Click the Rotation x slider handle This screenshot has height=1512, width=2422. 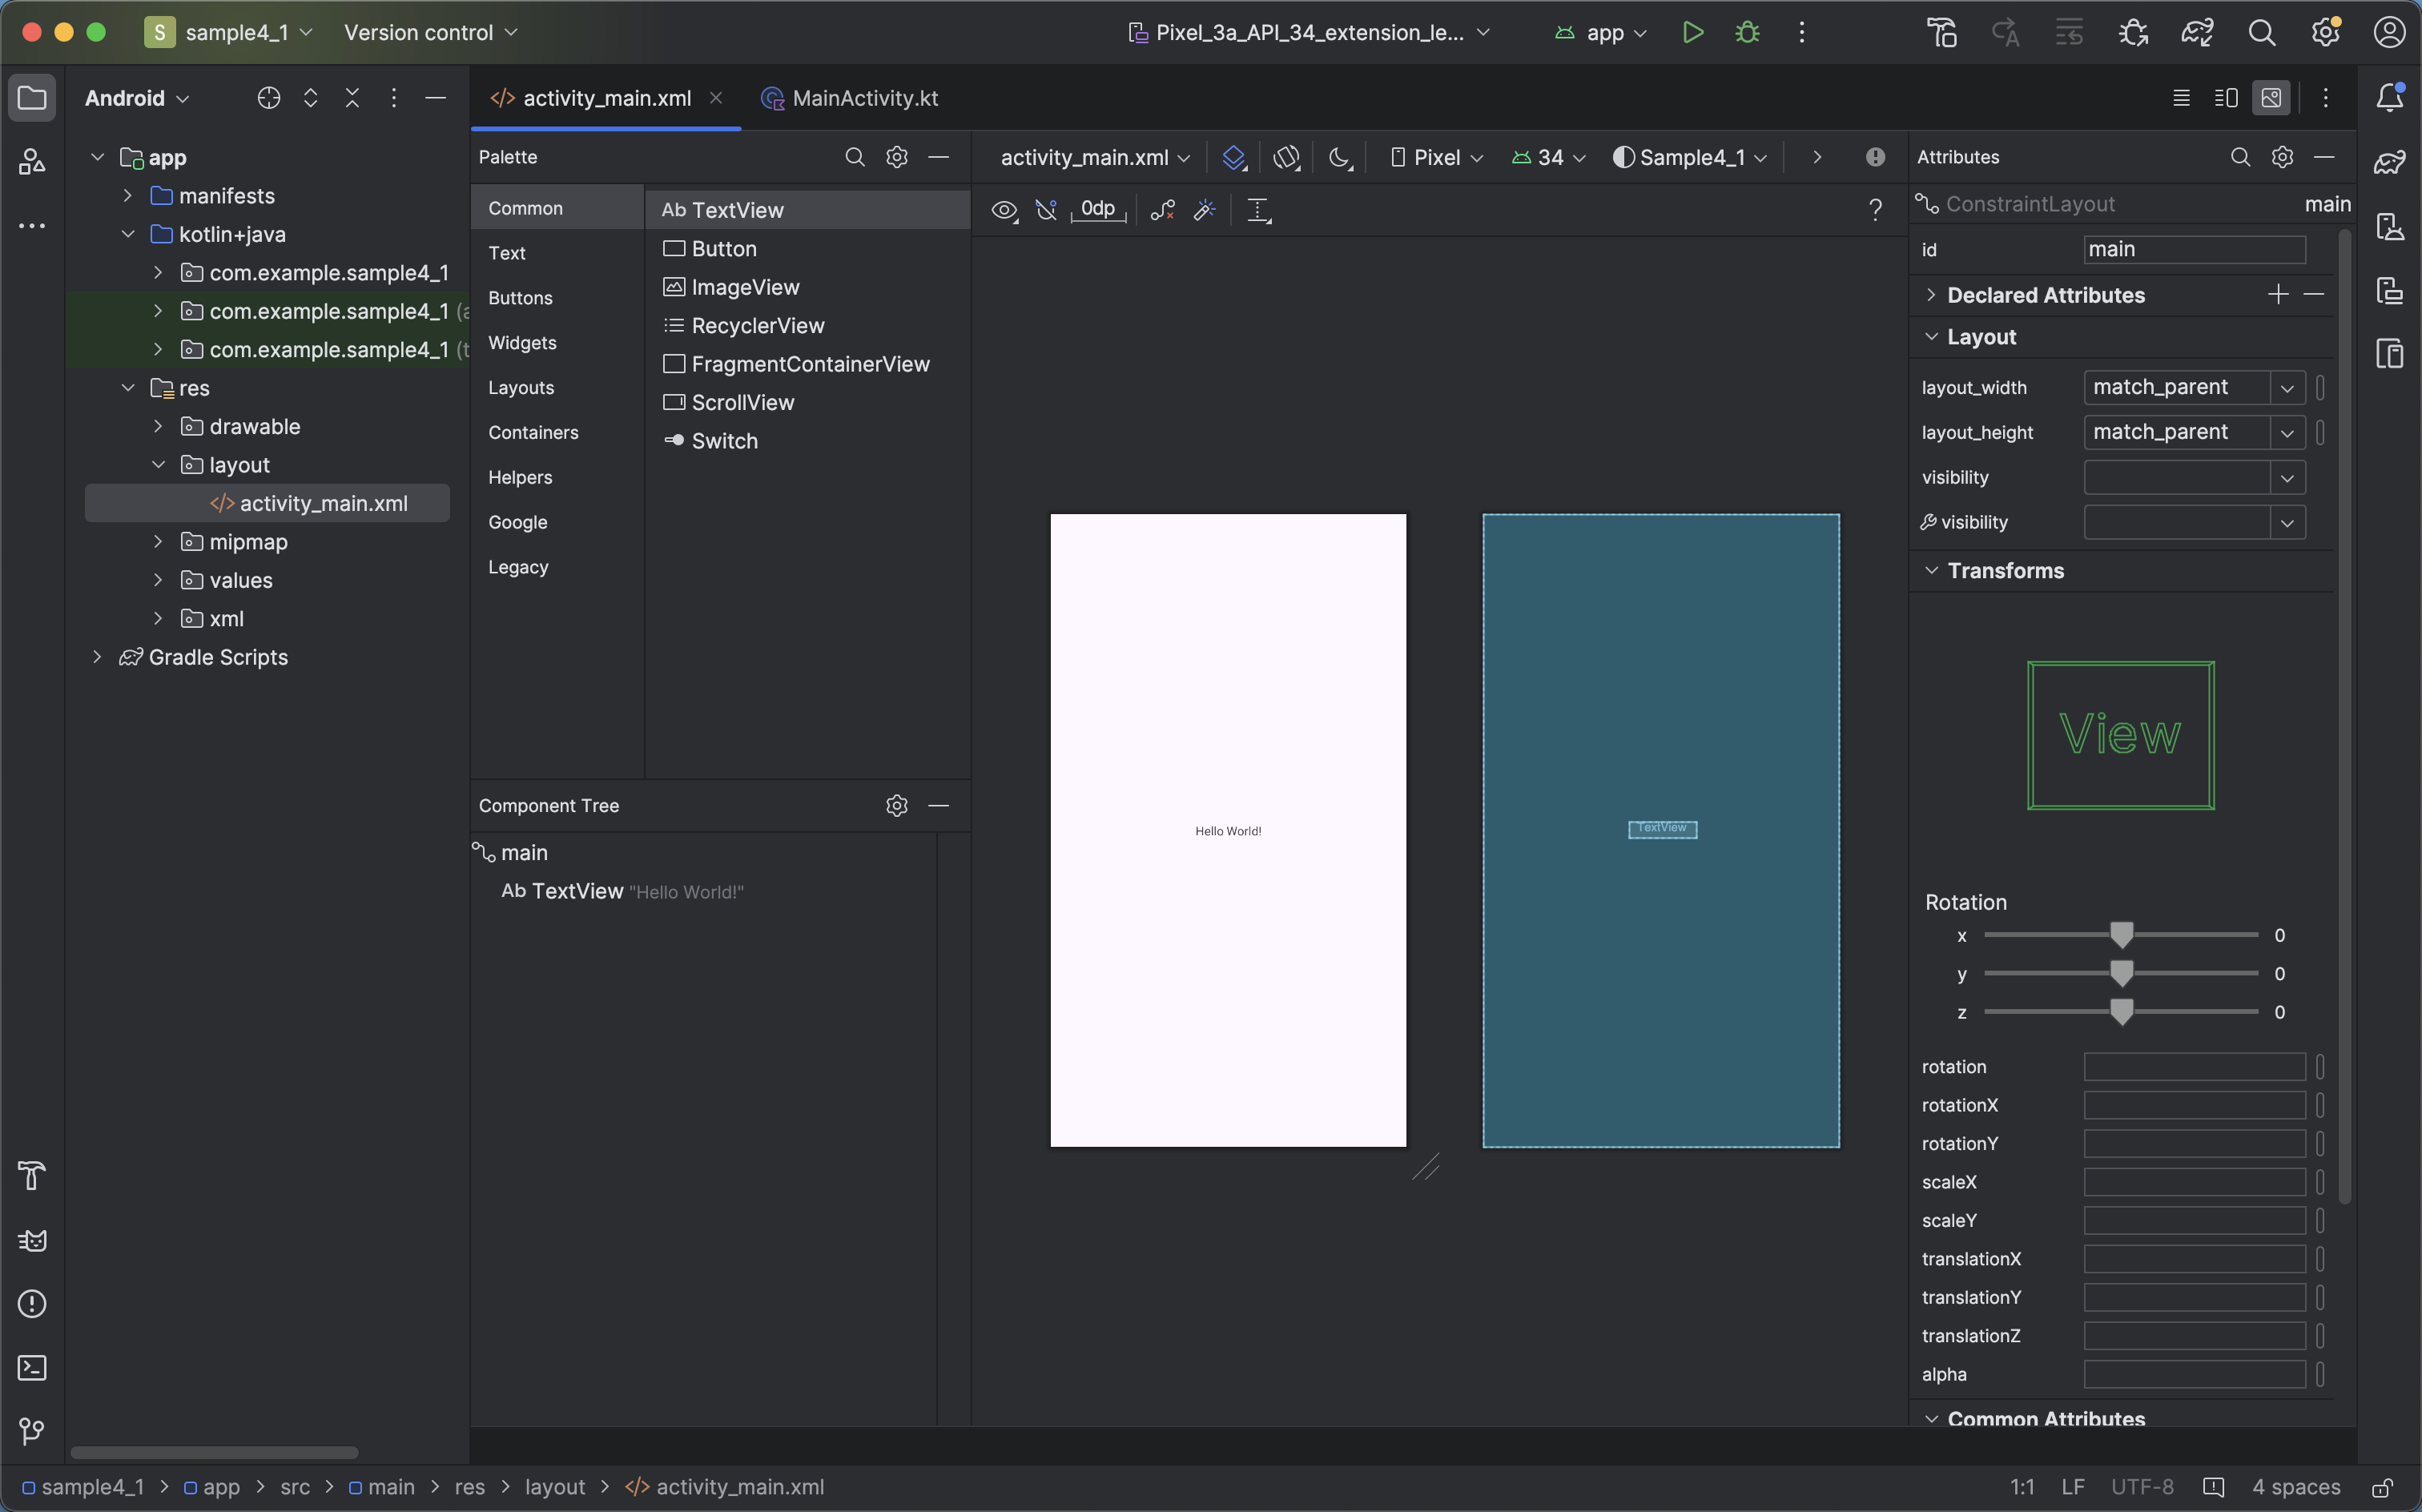2120,935
